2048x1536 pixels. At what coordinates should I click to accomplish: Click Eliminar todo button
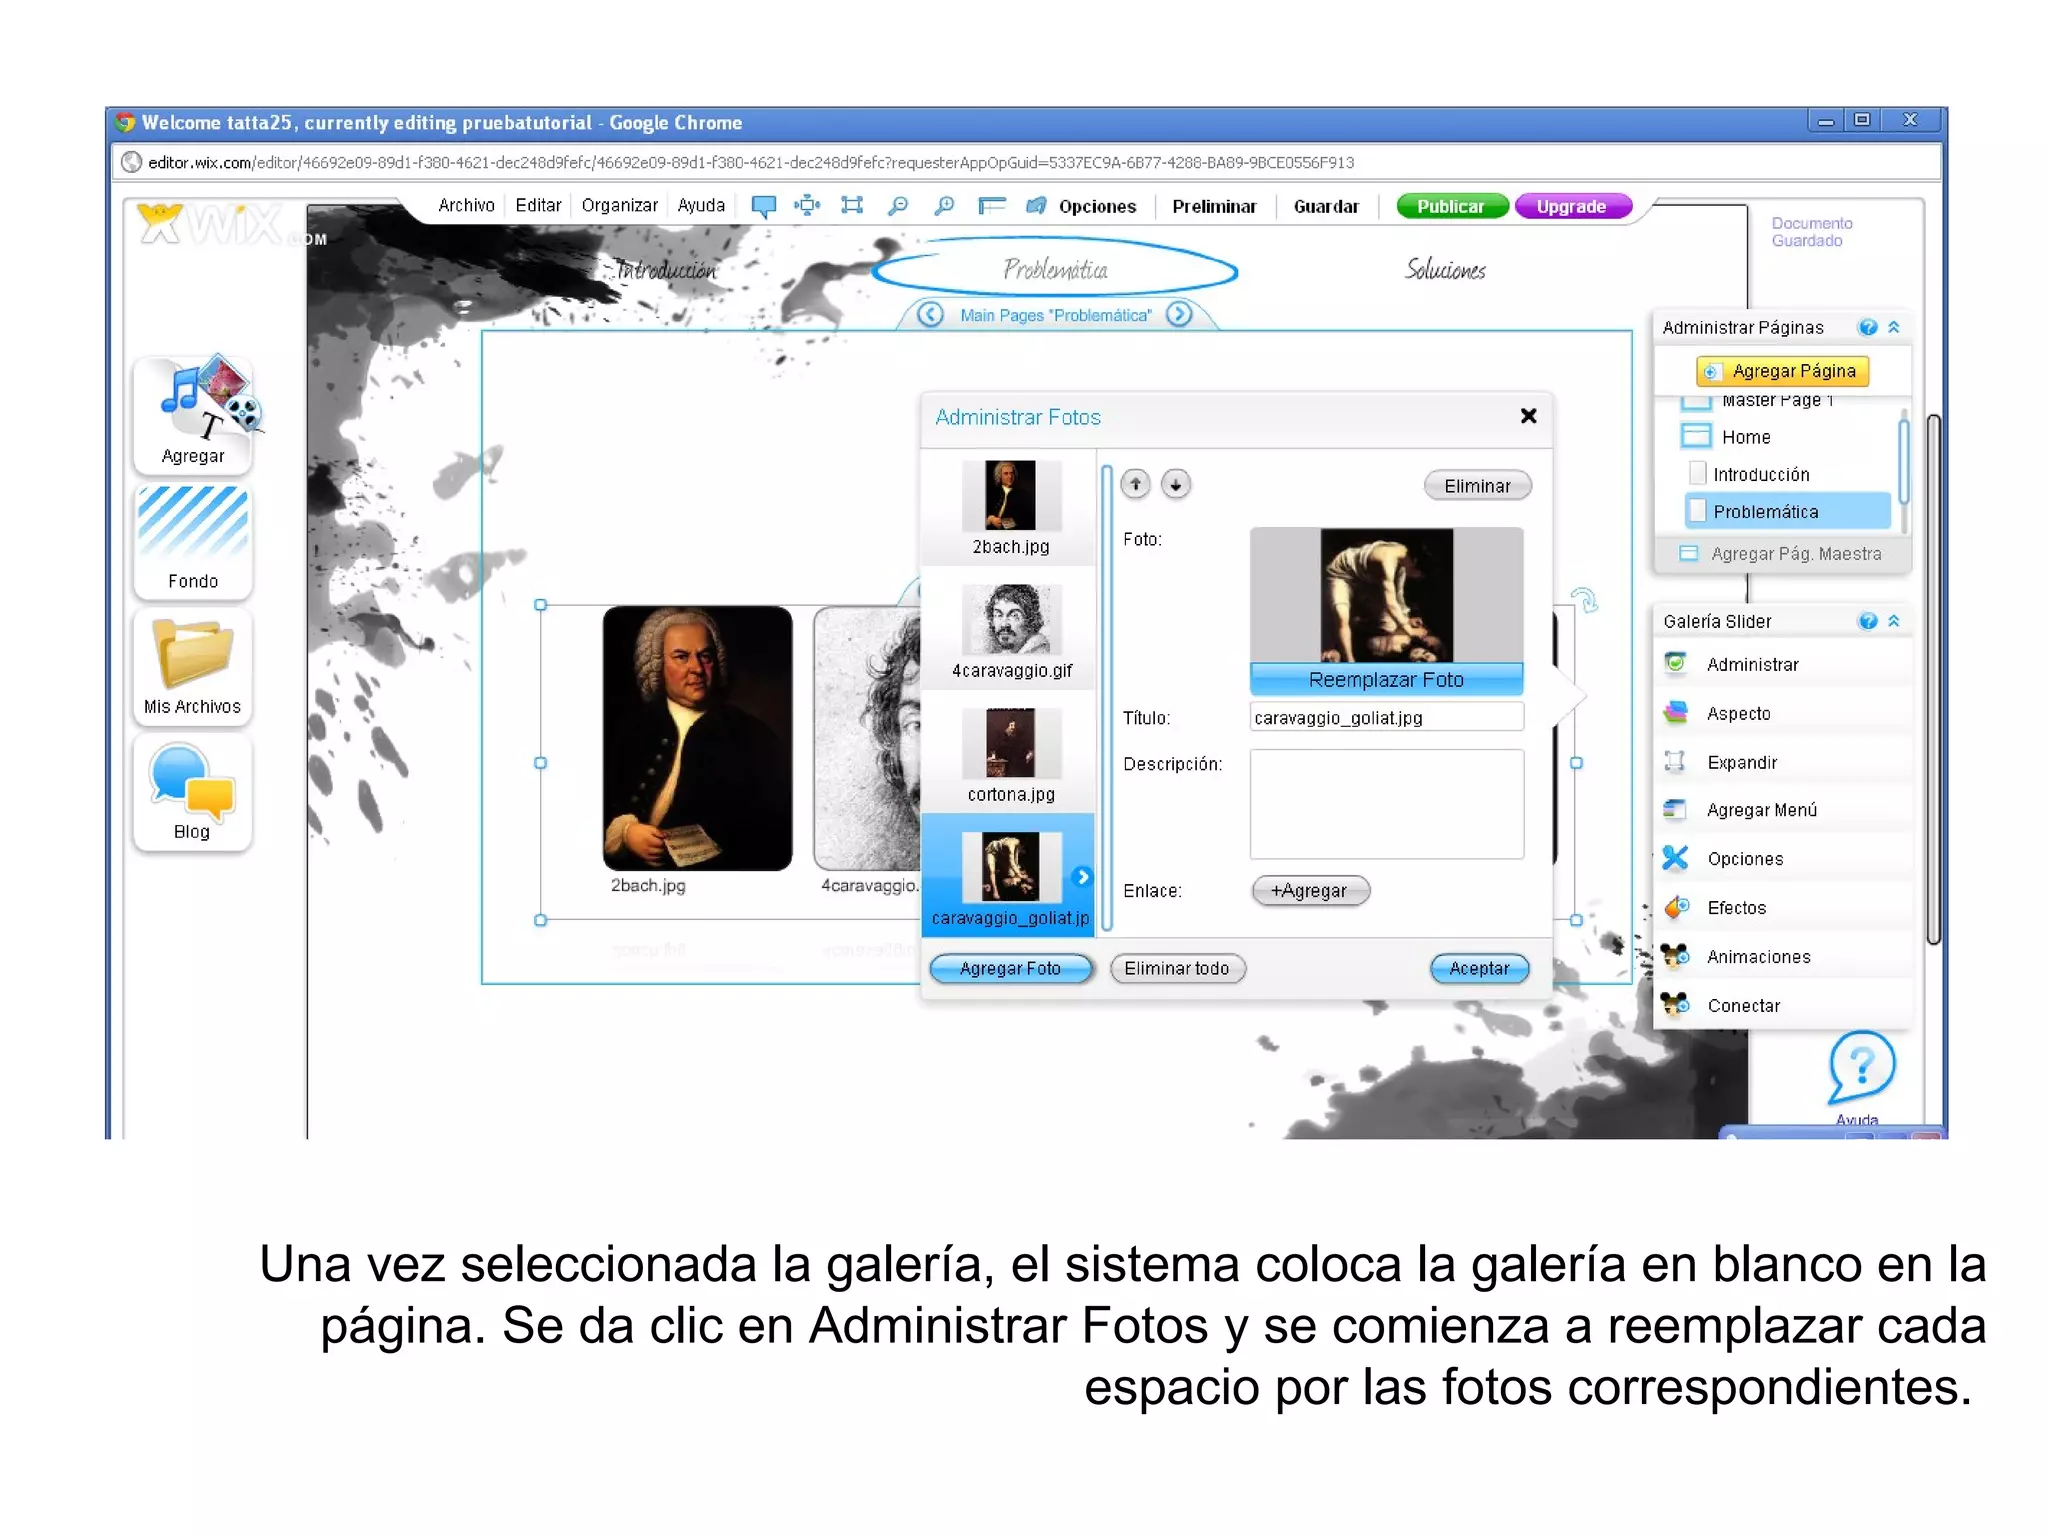[x=1177, y=969]
